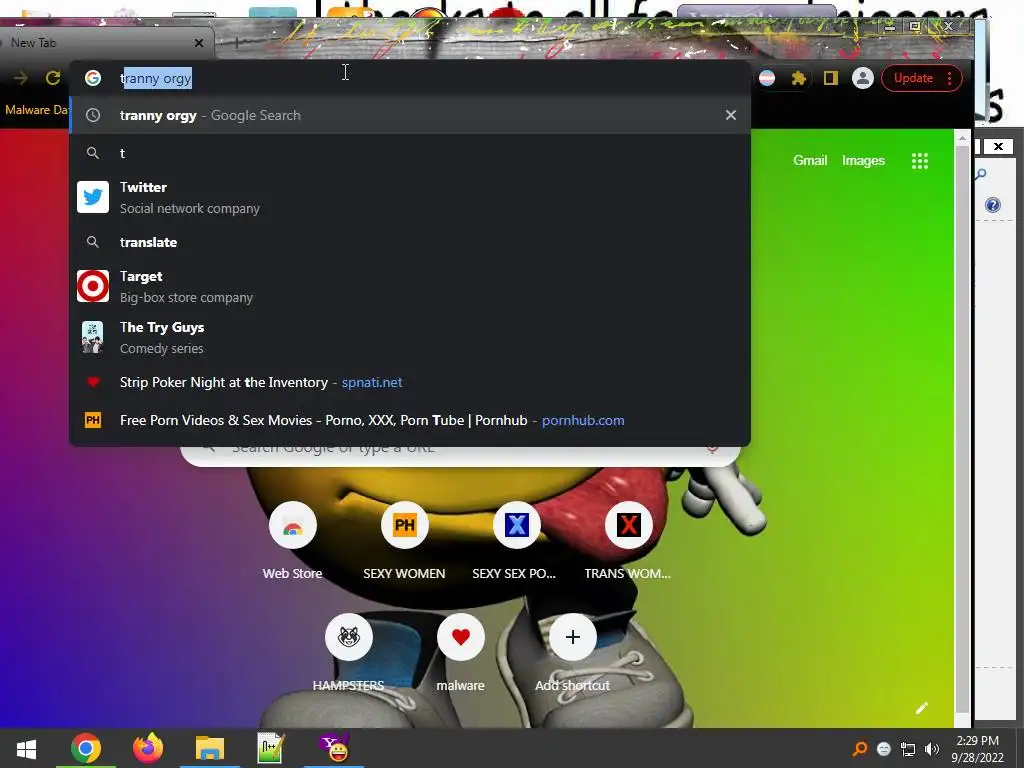Image resolution: width=1024 pixels, height=768 pixels.
Task: Open a new tab with plus button
Action: click(236, 43)
